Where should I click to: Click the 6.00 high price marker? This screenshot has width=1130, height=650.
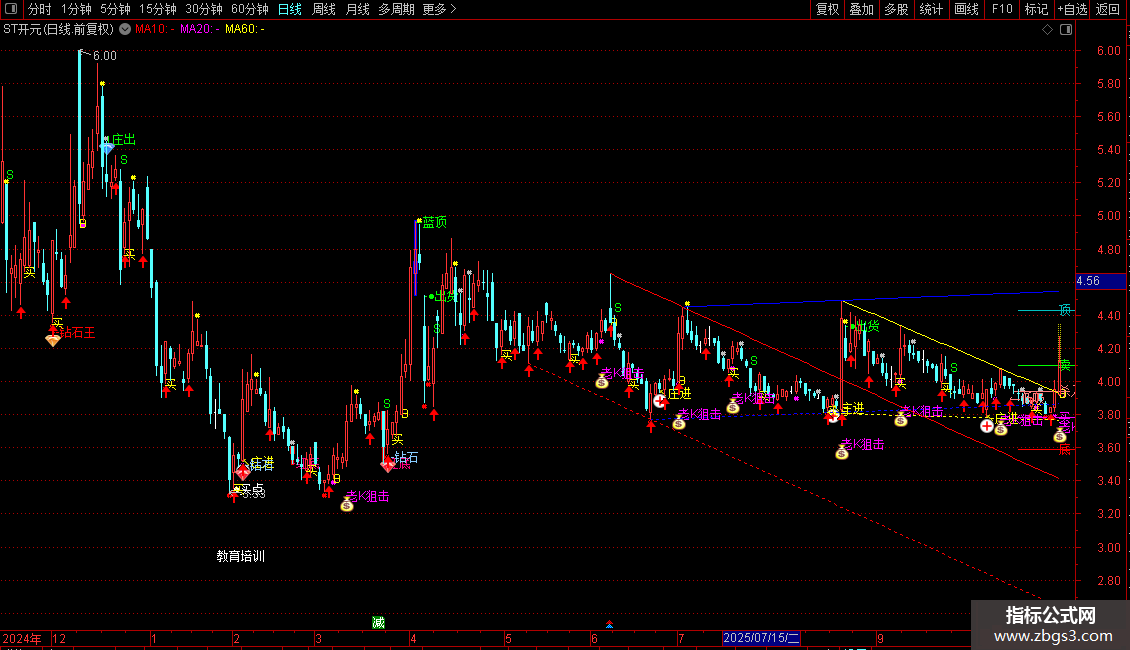tap(104, 55)
